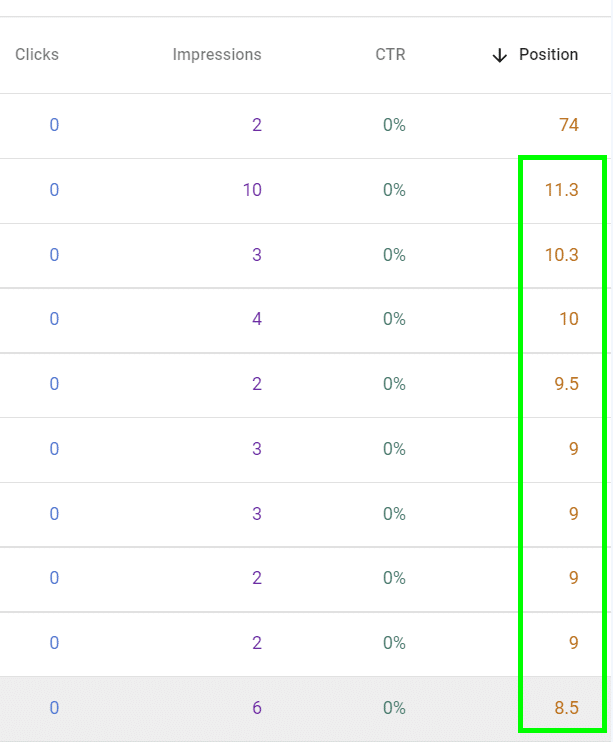This screenshot has height=742, width=613.
Task: Sort by the Impressions column header
Action: [x=217, y=55]
